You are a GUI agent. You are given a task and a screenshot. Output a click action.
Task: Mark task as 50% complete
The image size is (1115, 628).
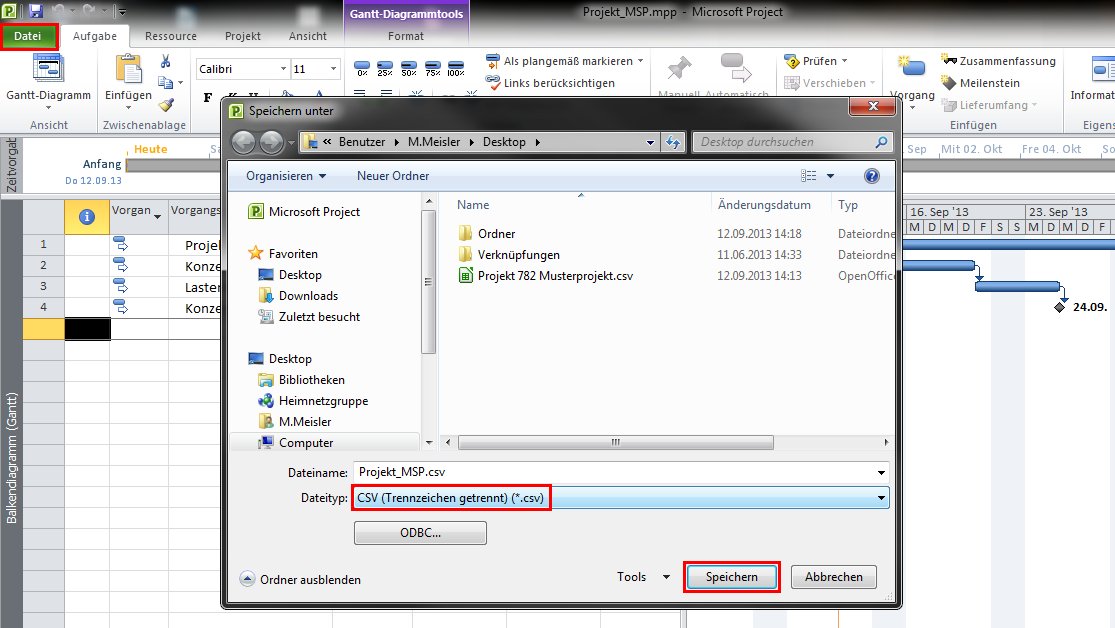(408, 69)
